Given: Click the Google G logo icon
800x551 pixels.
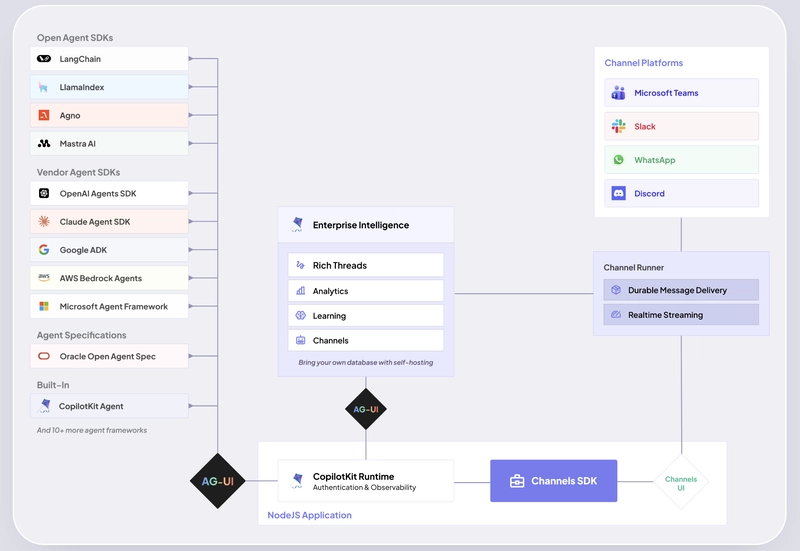Looking at the screenshot, I should [44, 249].
